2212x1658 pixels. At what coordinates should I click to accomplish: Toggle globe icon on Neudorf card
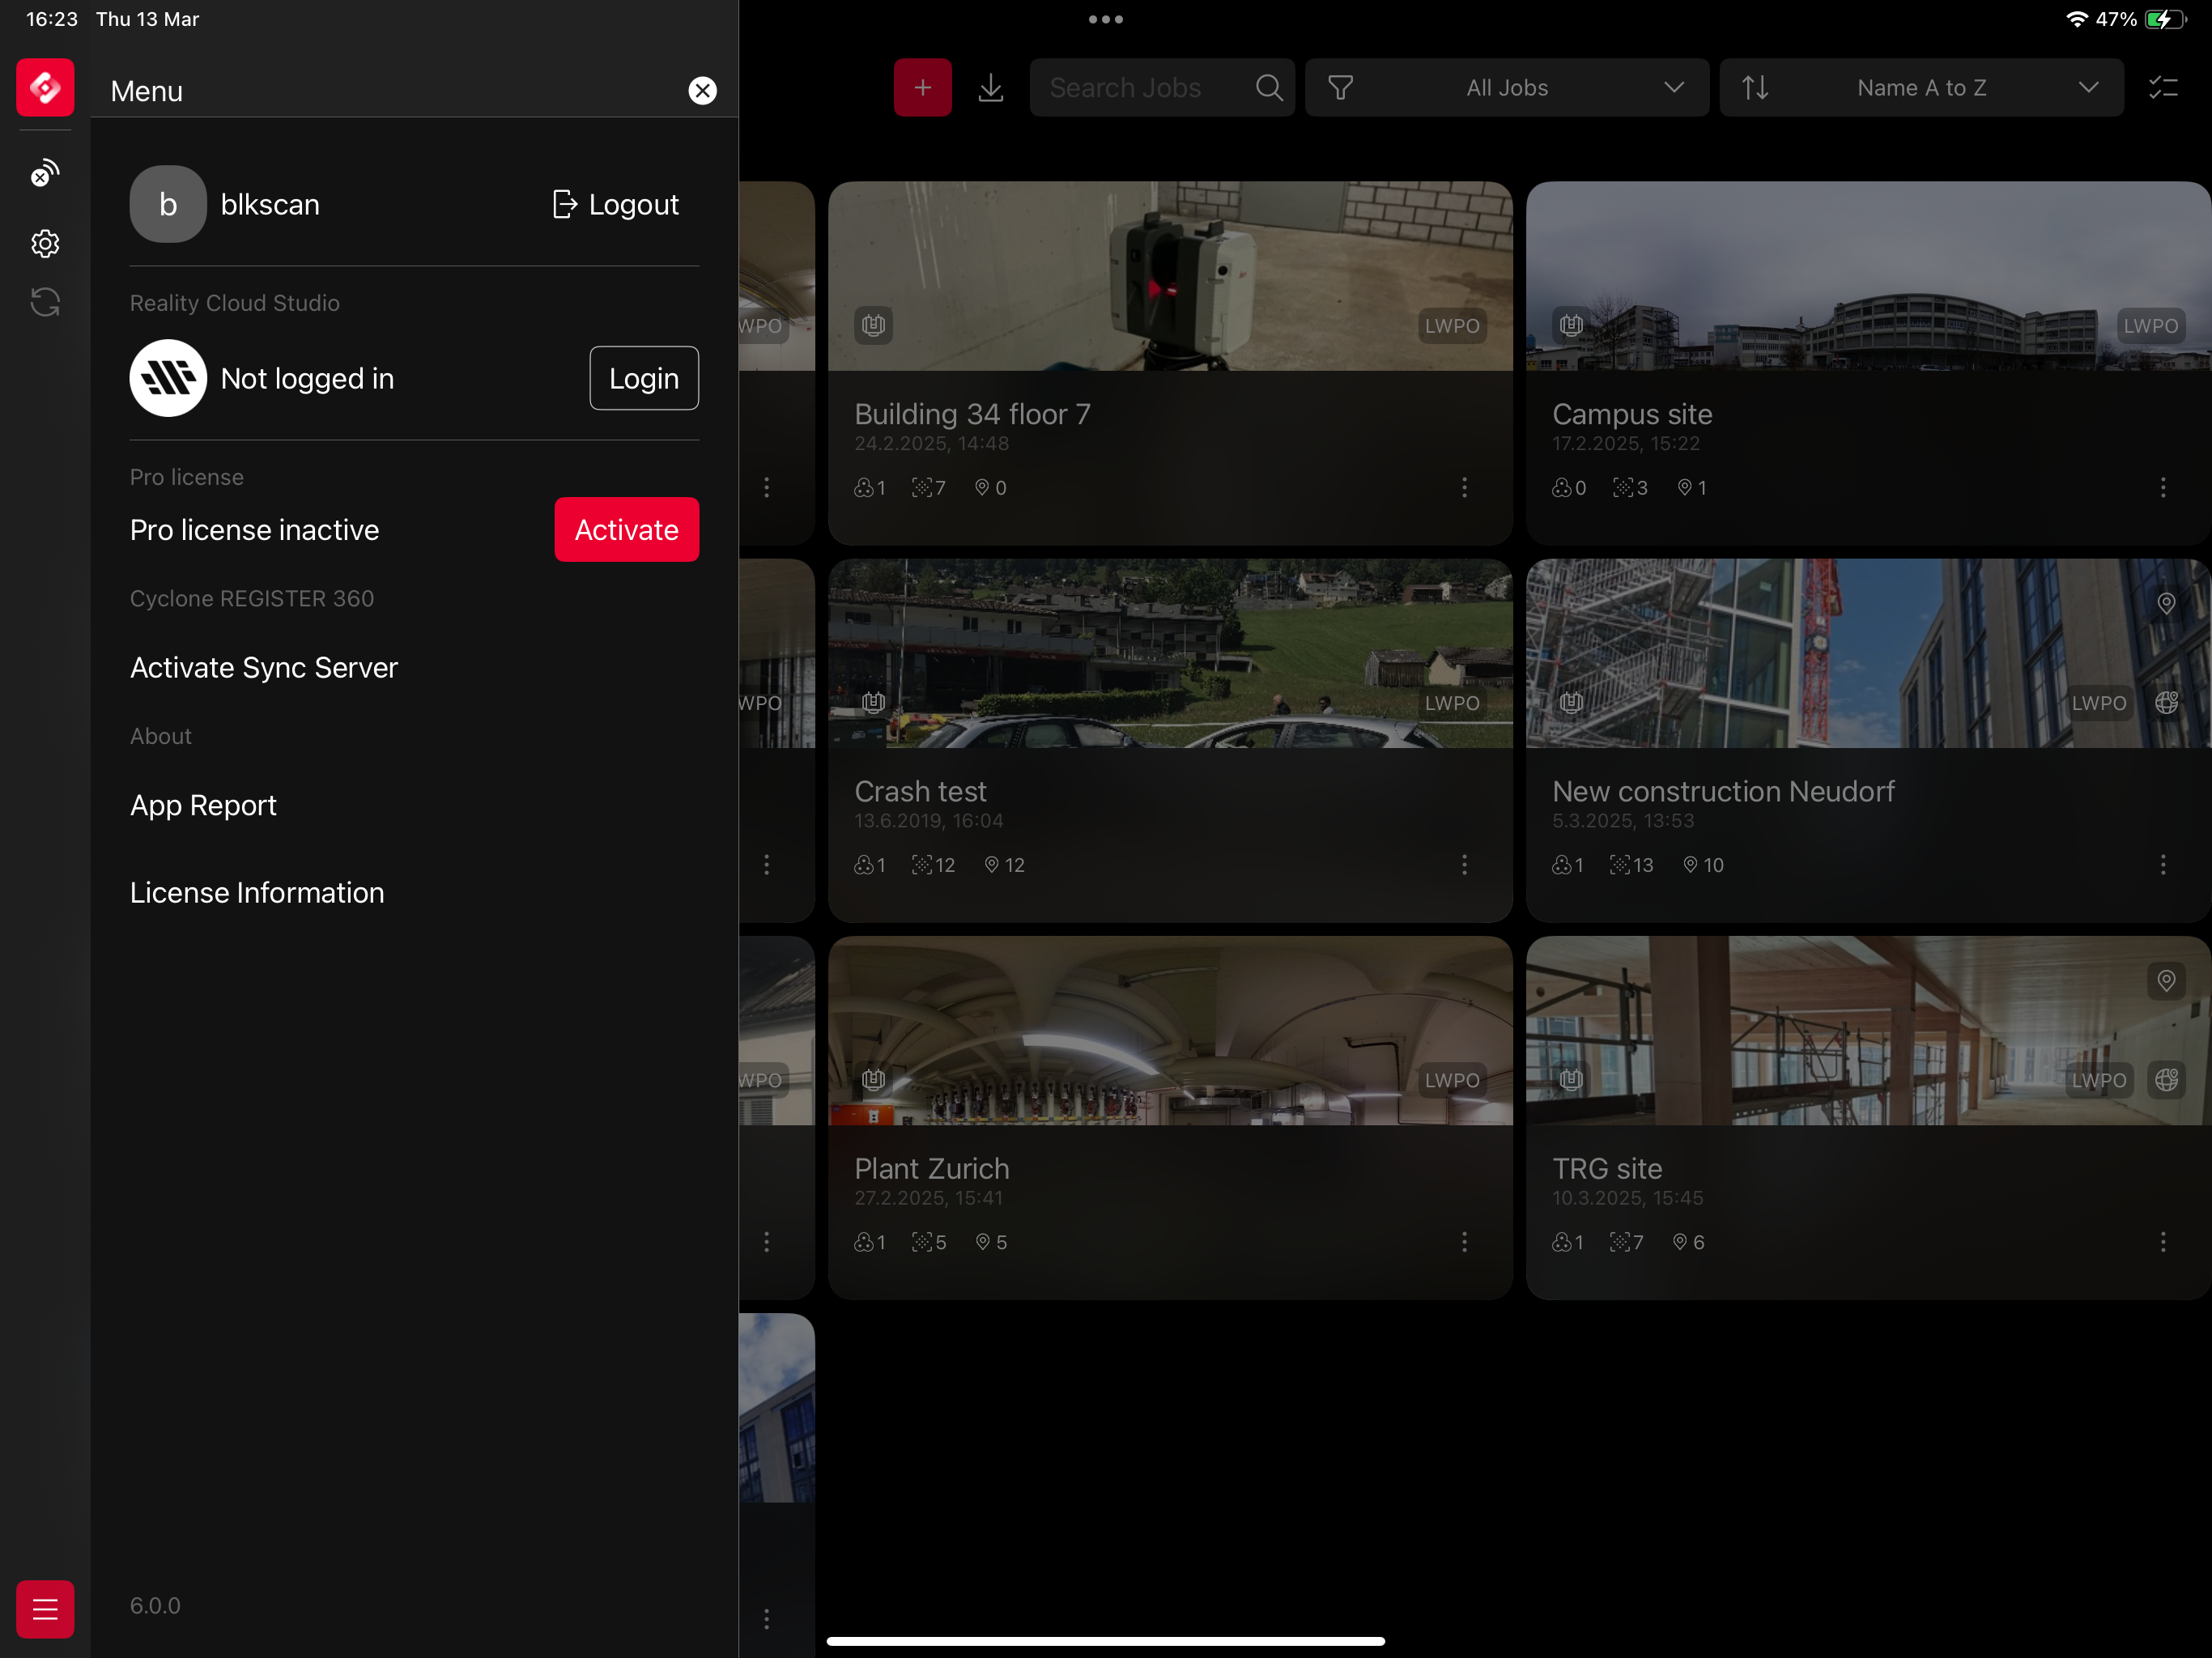pyautogui.click(x=2166, y=703)
